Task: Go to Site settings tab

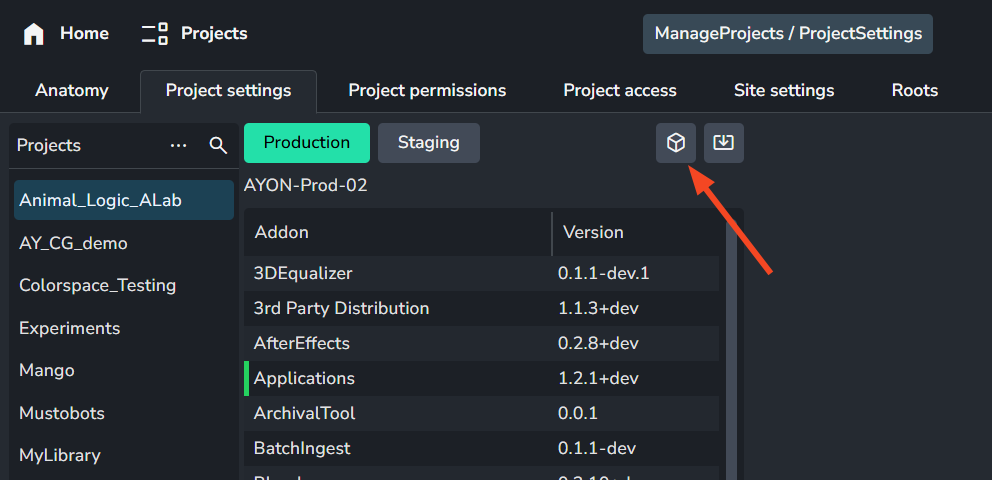Action: point(784,91)
